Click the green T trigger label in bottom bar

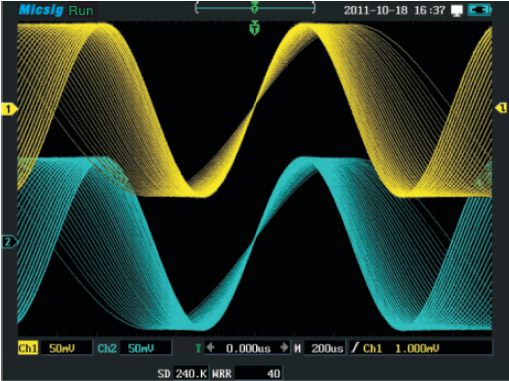198,348
